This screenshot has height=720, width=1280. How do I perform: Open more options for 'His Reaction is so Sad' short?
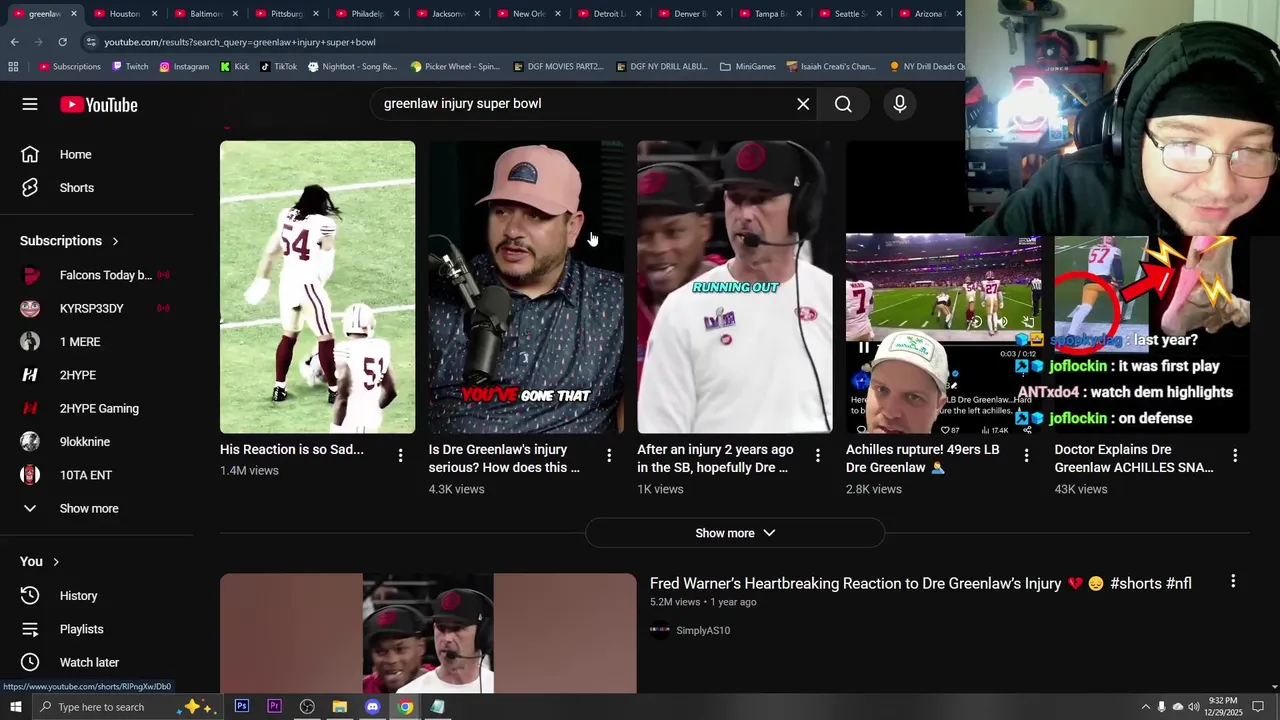[x=400, y=455]
